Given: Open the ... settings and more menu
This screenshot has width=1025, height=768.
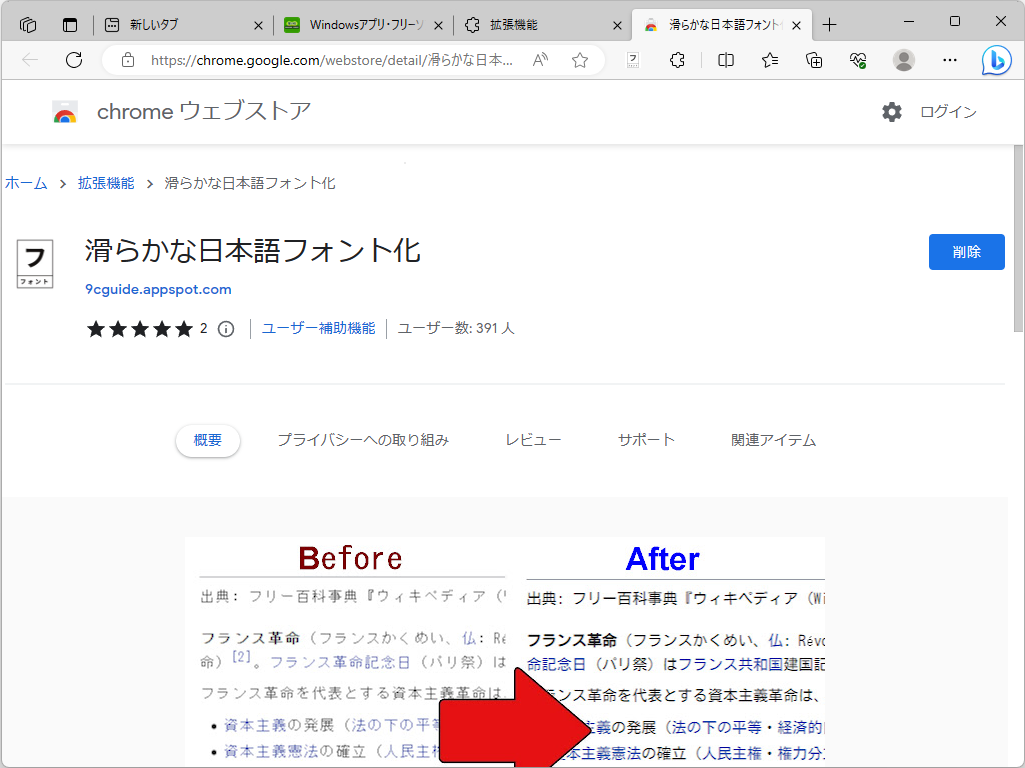Looking at the screenshot, I should click(948, 60).
